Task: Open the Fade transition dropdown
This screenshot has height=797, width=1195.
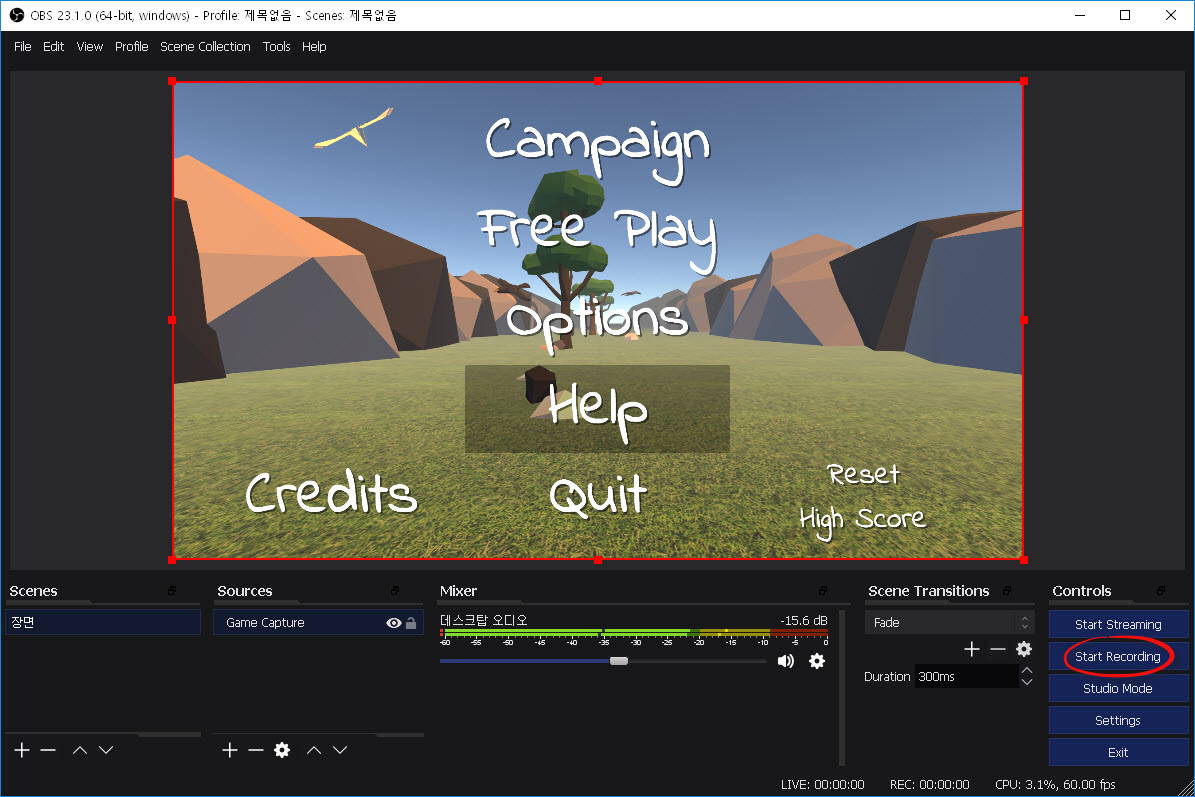Action: coord(950,623)
